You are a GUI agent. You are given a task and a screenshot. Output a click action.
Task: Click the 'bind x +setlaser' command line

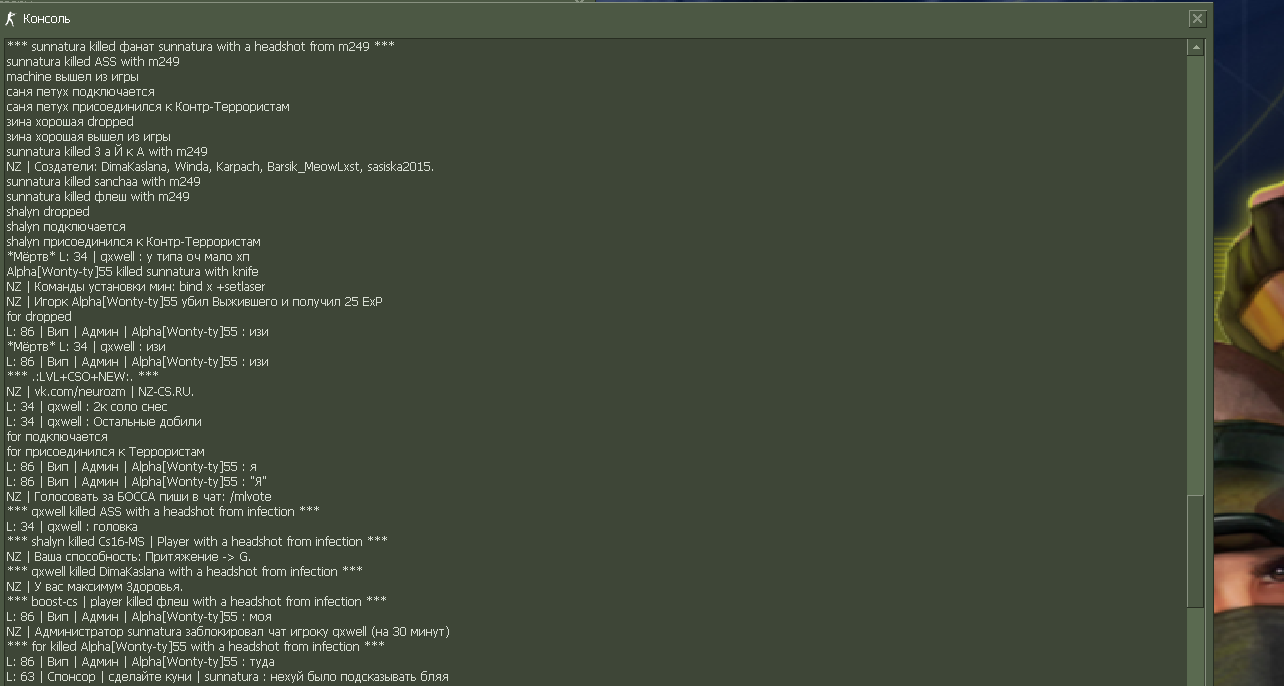tap(135, 287)
